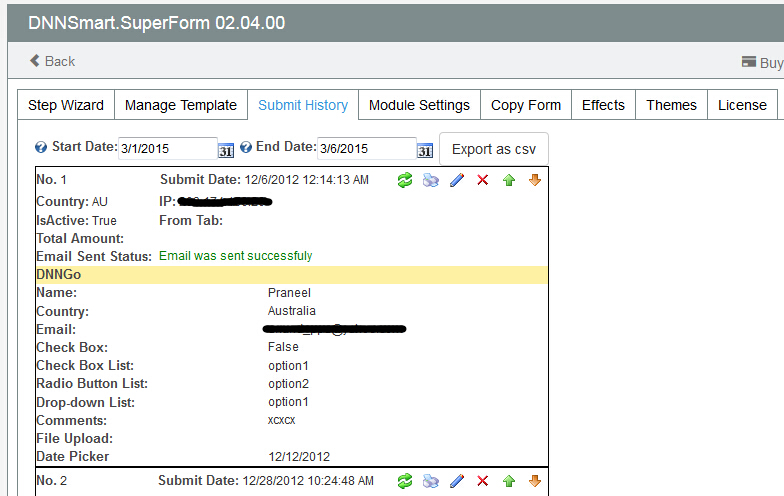
Task: Click the Check Box value 'False'
Action: pyautogui.click(x=283, y=347)
